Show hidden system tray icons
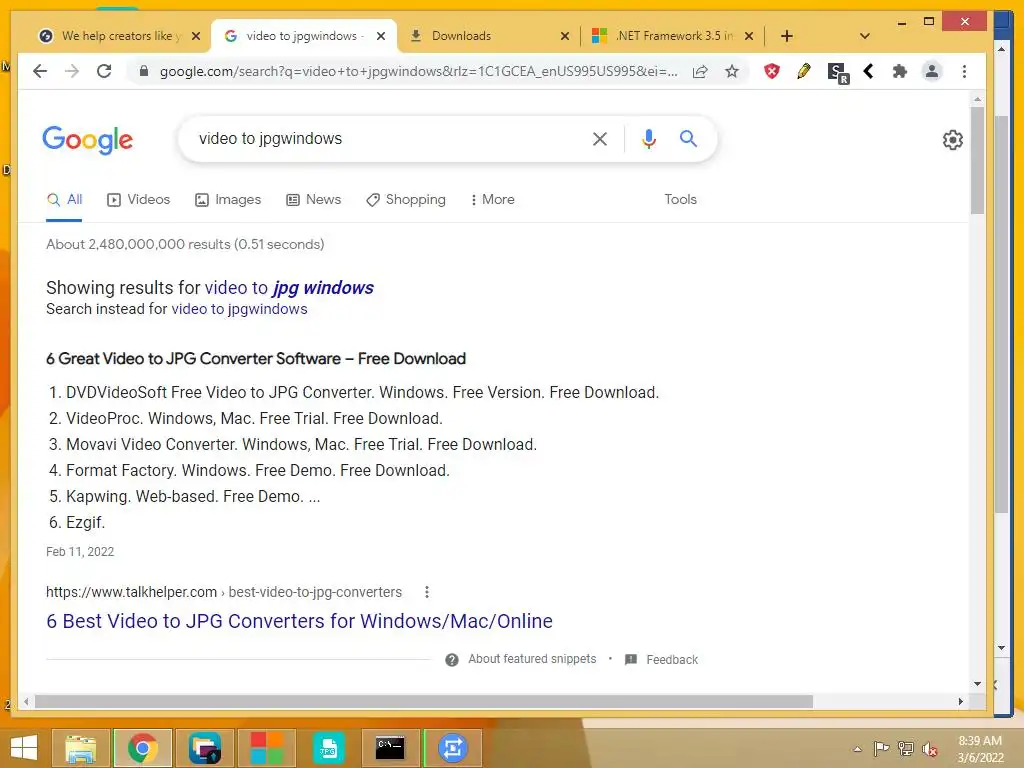The width and height of the screenshot is (1024, 768). [x=857, y=748]
